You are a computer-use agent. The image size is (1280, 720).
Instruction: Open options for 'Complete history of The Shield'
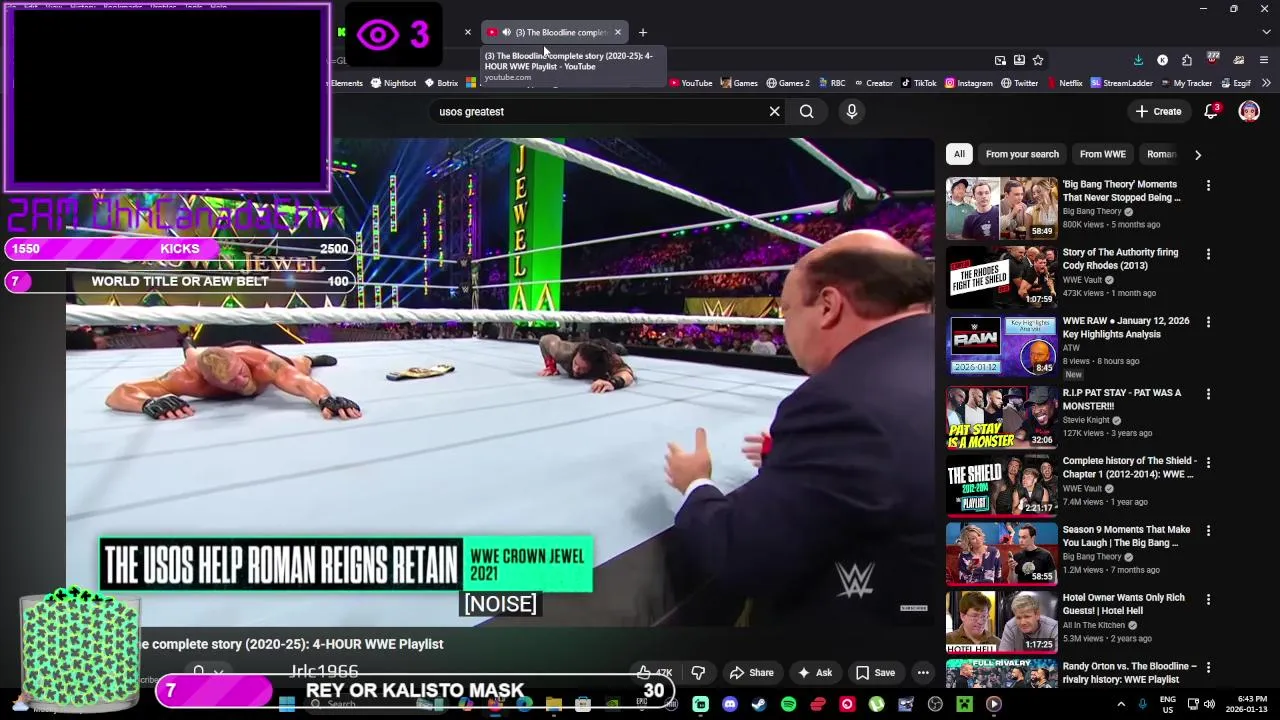click(x=1208, y=462)
